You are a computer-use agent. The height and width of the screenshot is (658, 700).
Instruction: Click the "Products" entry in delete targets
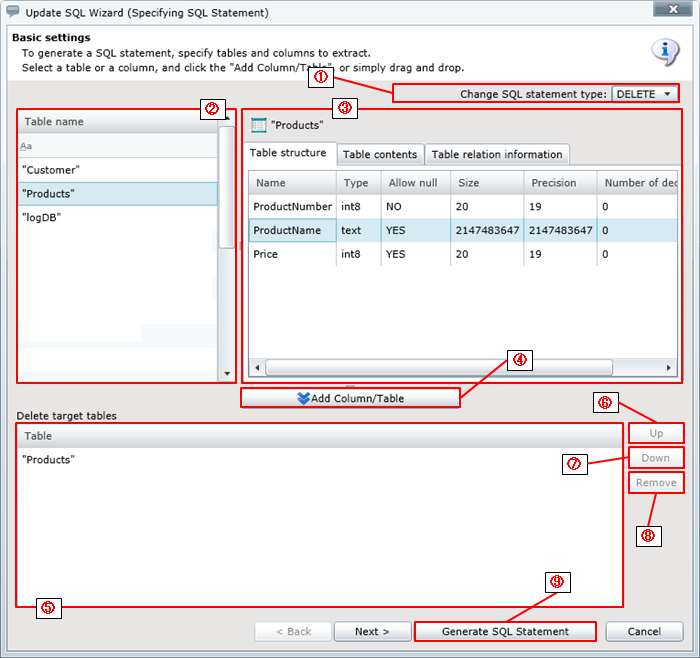[48, 459]
